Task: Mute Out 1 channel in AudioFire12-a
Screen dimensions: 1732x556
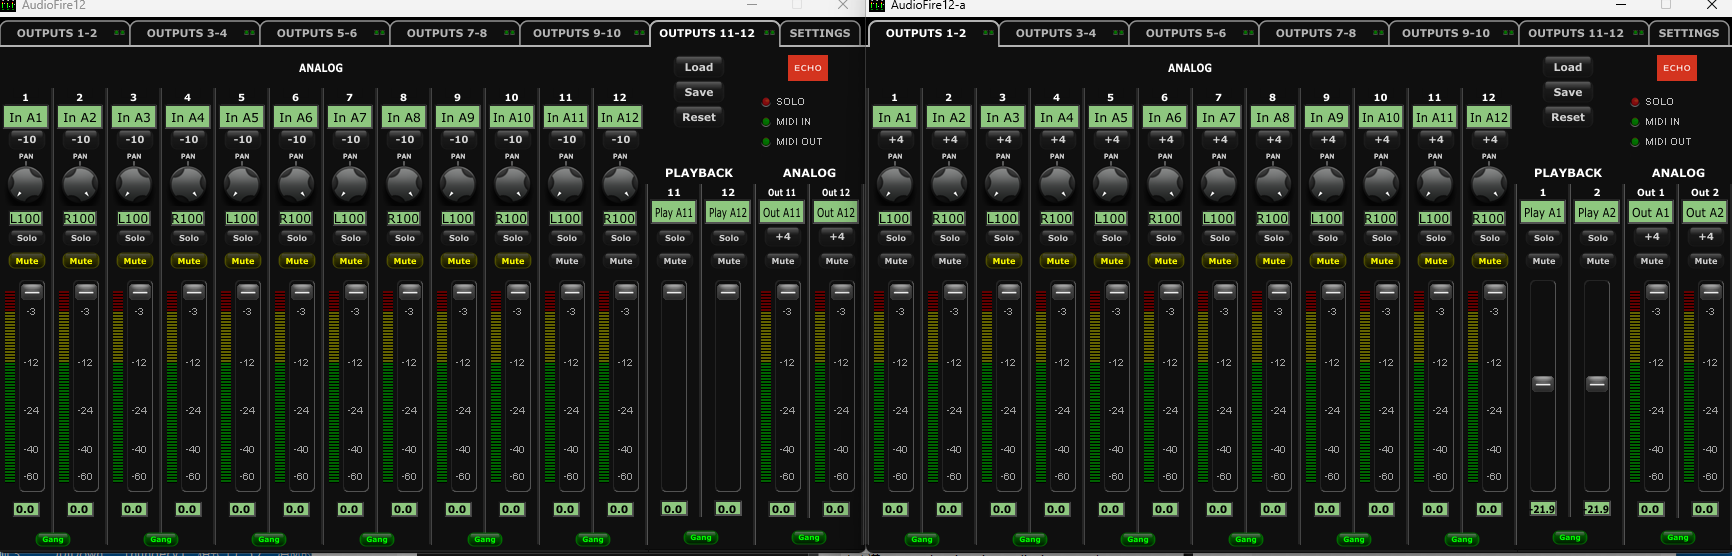Action: click(1652, 261)
